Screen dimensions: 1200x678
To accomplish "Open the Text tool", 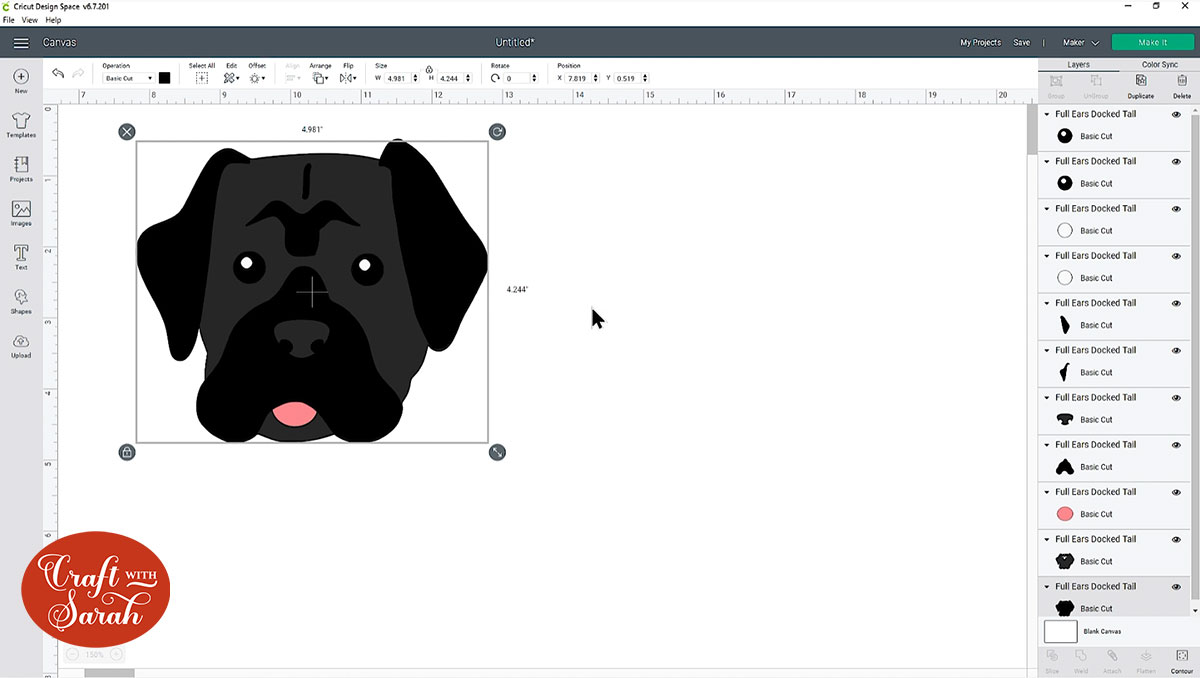I will click(x=21, y=256).
